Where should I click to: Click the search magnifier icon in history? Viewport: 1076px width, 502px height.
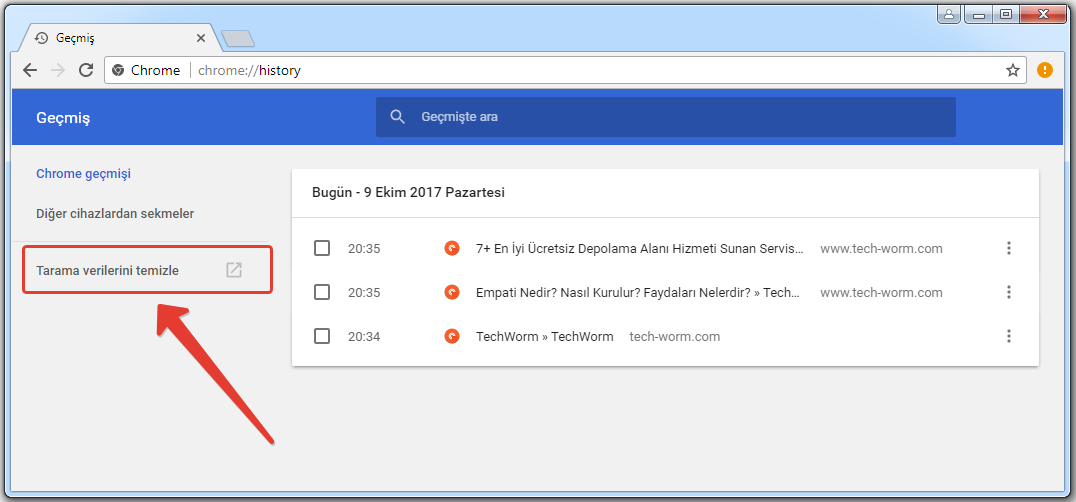[397, 117]
